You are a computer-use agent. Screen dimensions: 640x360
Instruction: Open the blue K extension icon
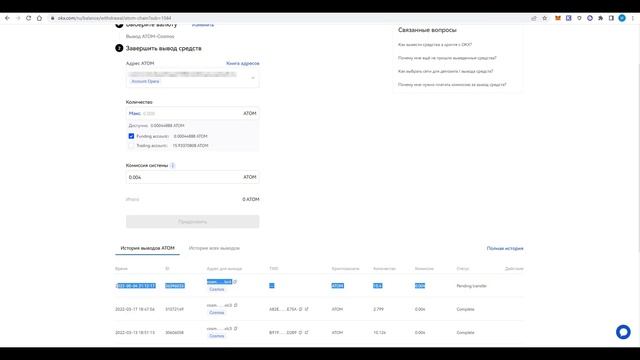coord(569,18)
